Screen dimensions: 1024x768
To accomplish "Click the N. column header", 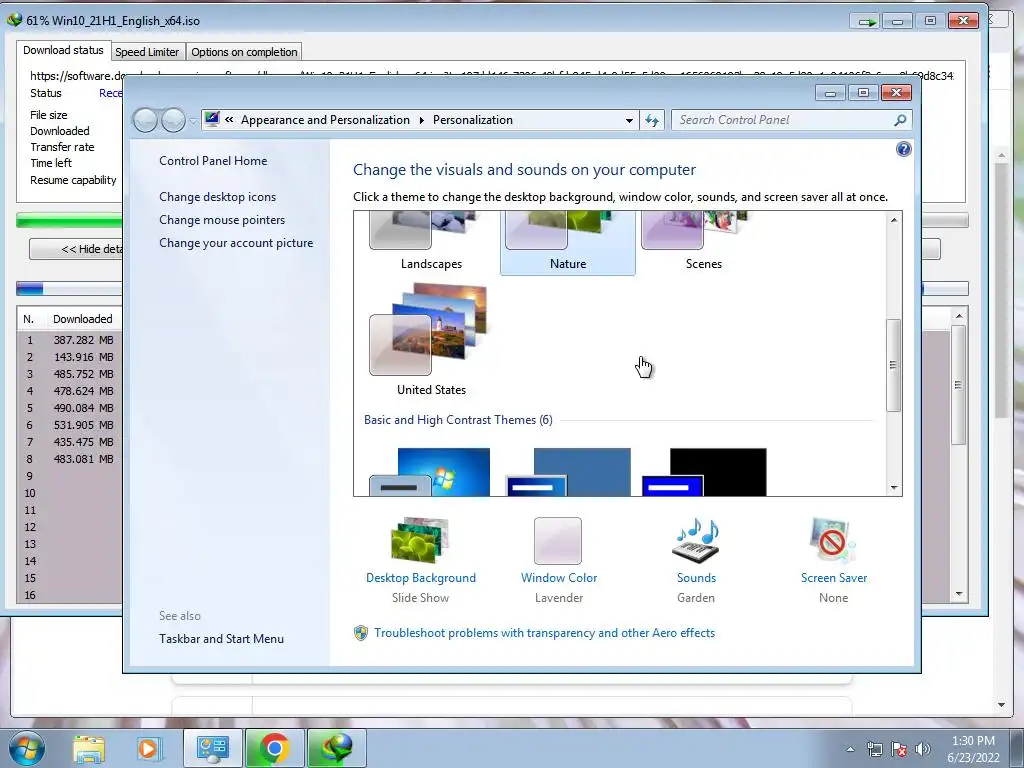I will [x=29, y=319].
